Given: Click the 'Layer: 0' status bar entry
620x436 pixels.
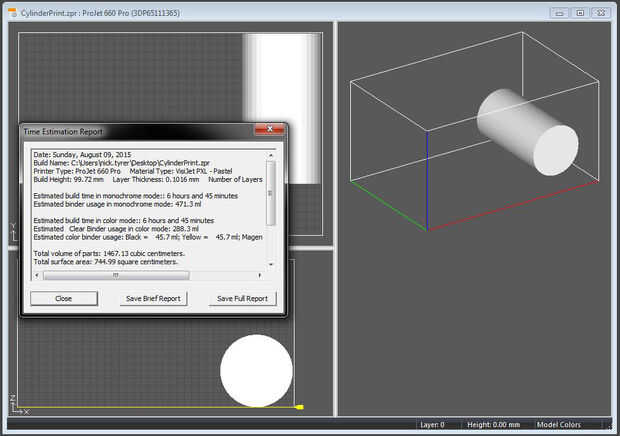Looking at the screenshot, I should [432, 425].
